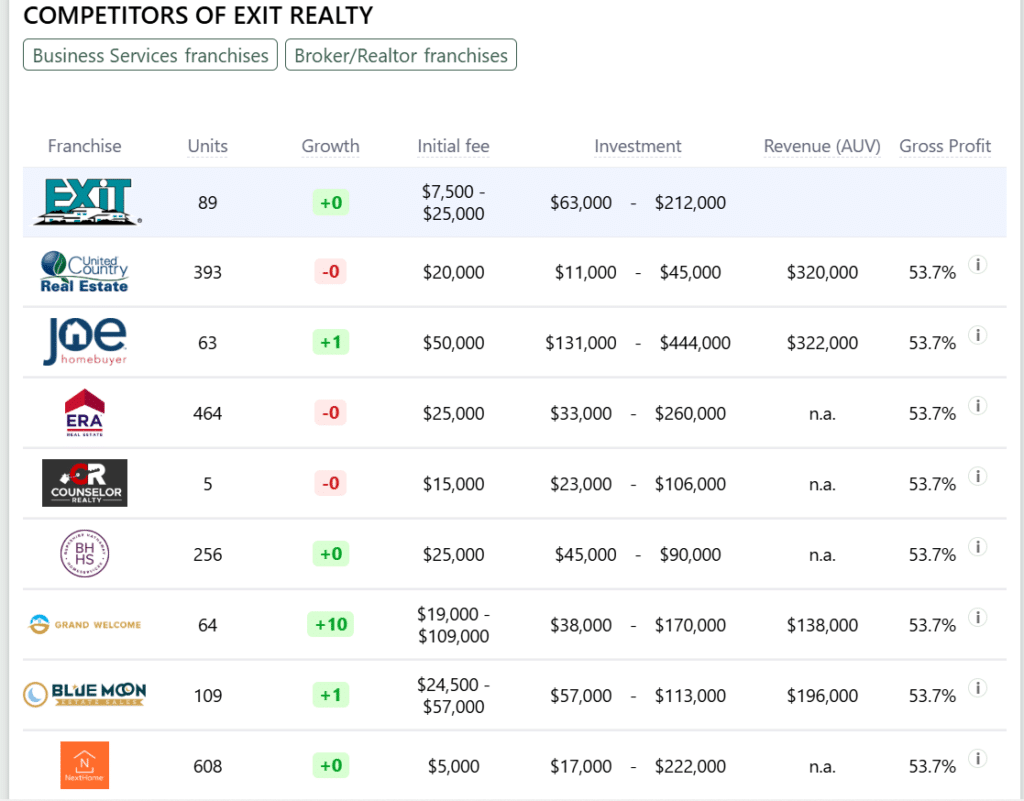Click the 464 units value

coord(208,413)
